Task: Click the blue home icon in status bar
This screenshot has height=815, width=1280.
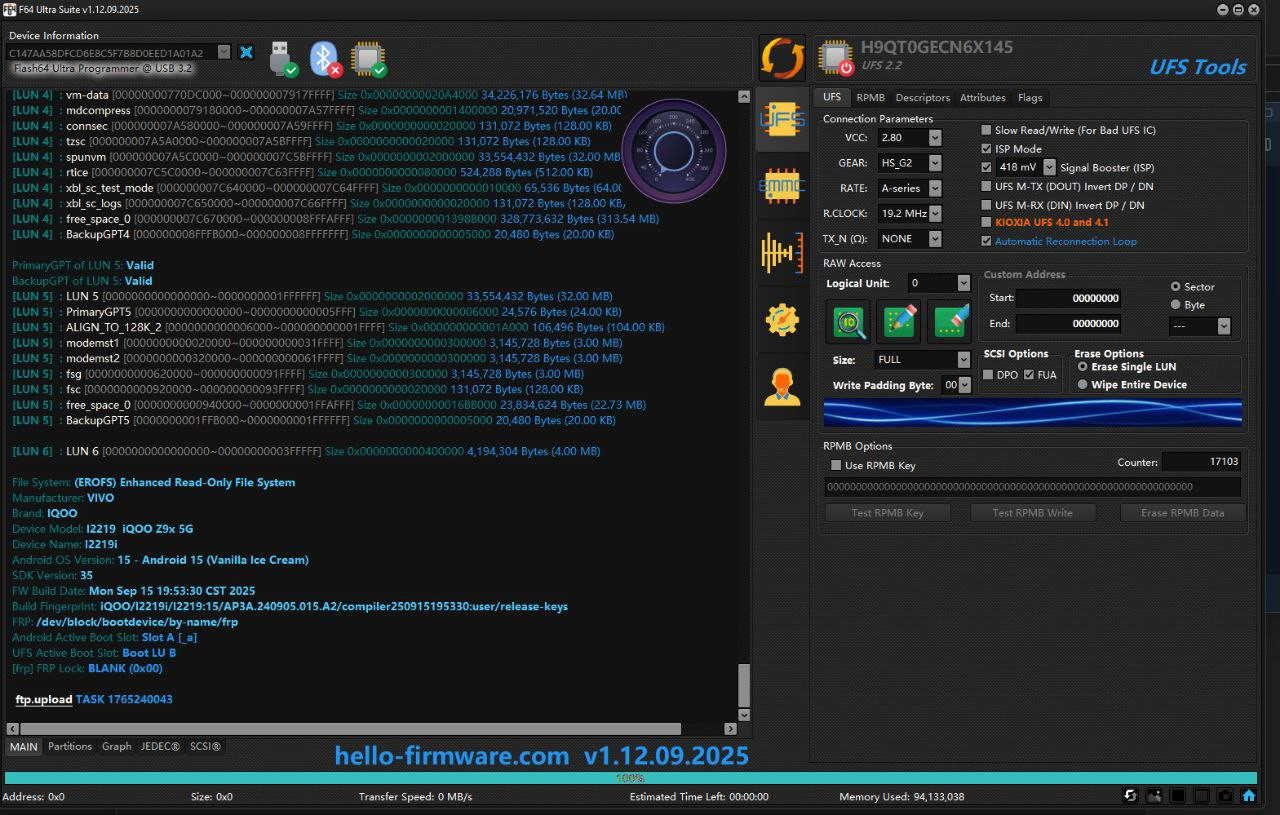Action: 1249,796
